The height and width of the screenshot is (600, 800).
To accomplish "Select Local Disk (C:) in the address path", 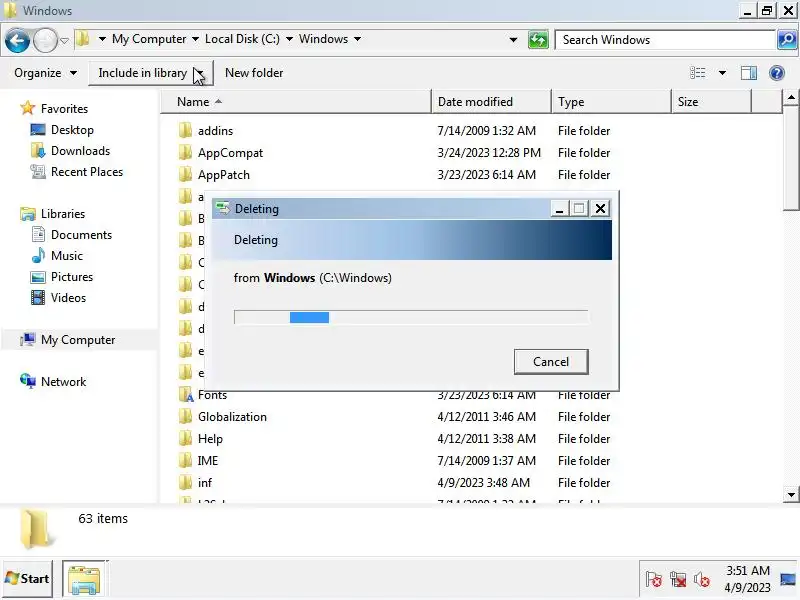I will 242,39.
